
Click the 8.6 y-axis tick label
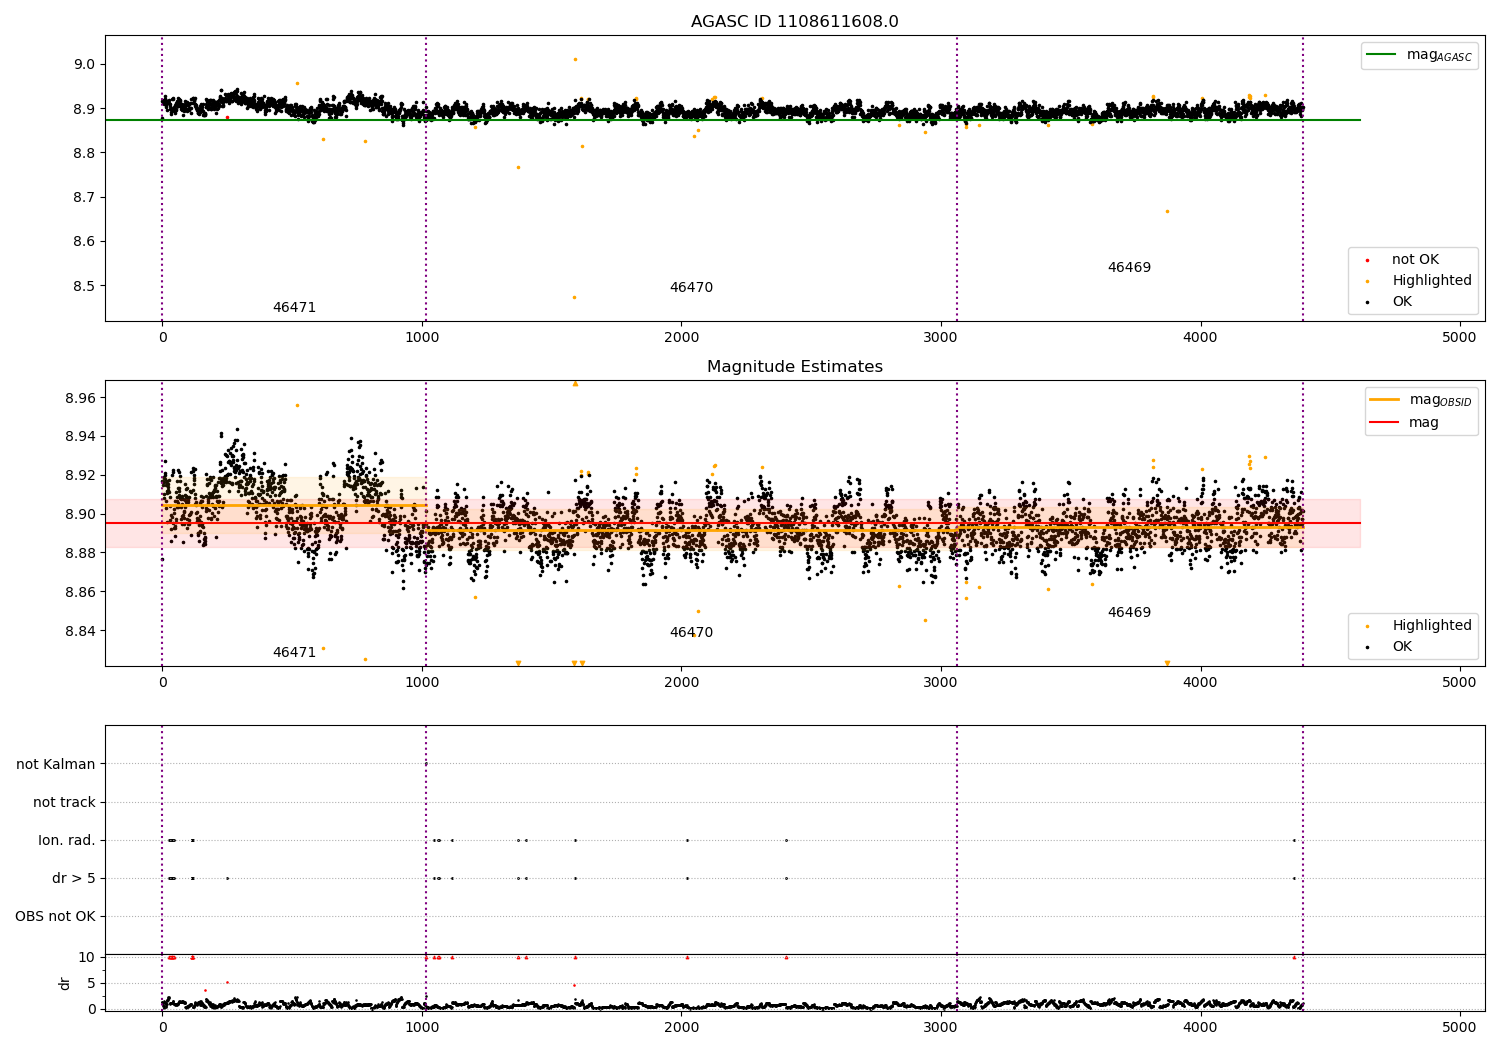tap(84, 242)
